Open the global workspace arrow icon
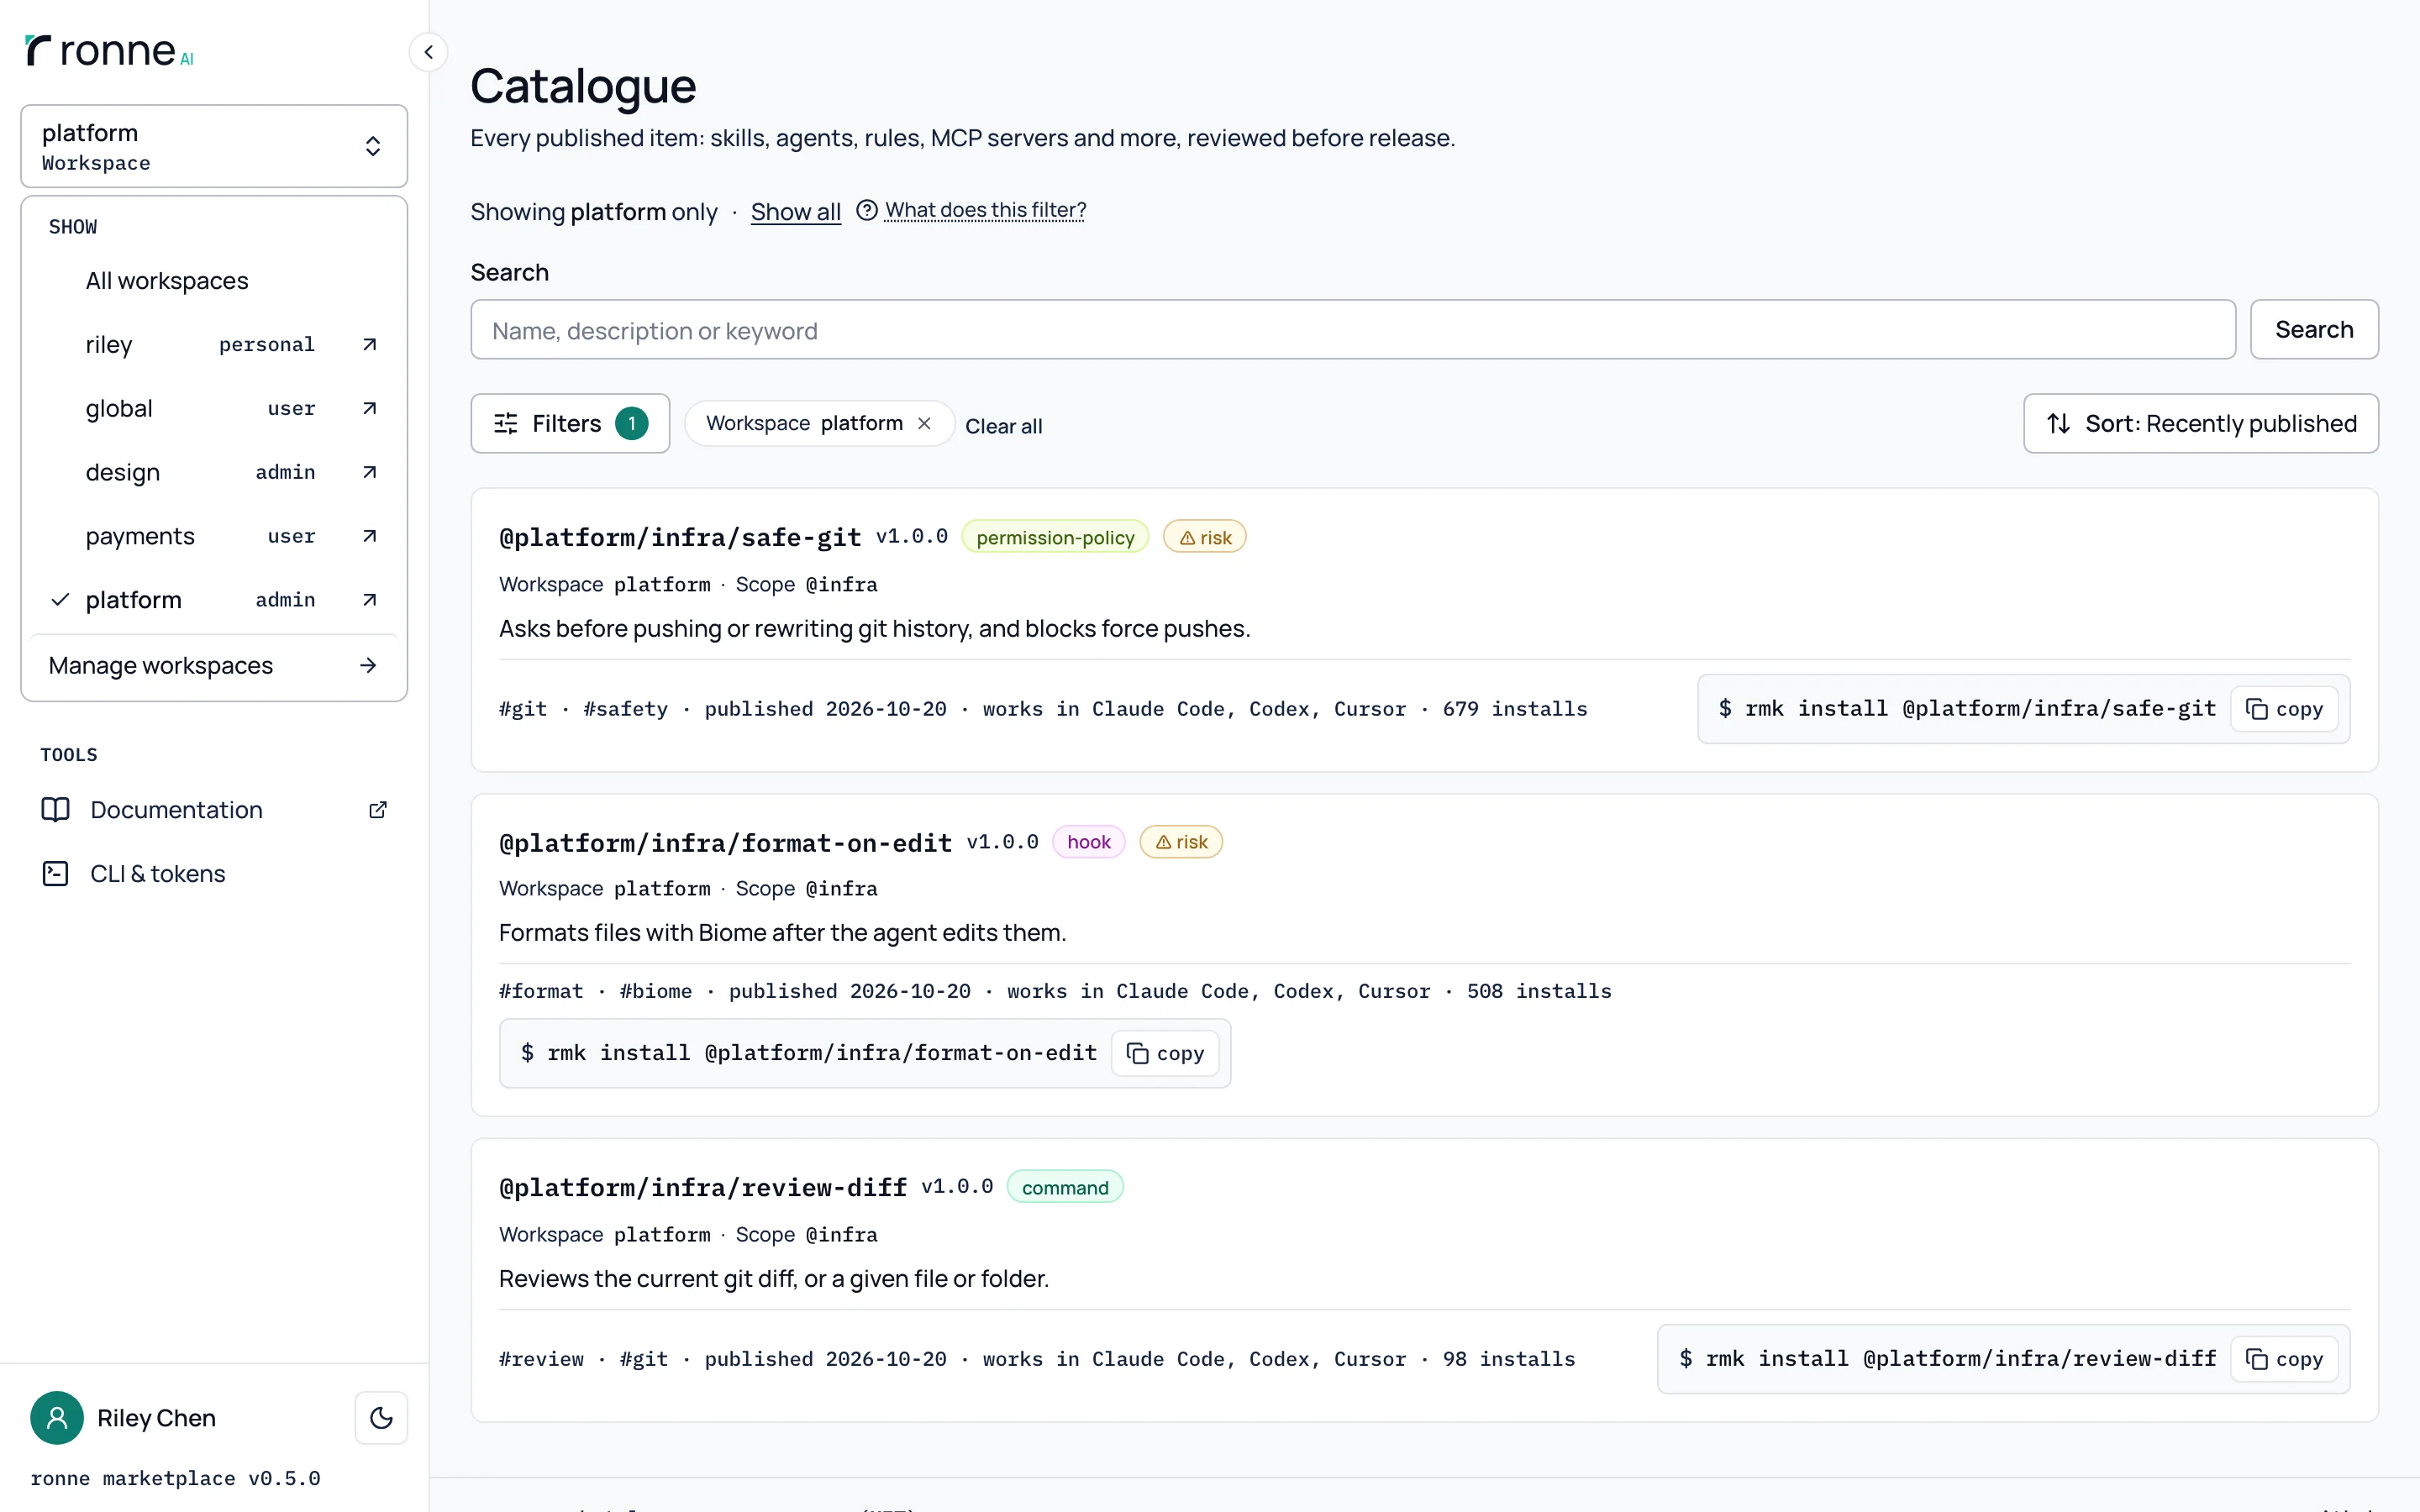This screenshot has height=1512, width=2420. click(x=369, y=408)
